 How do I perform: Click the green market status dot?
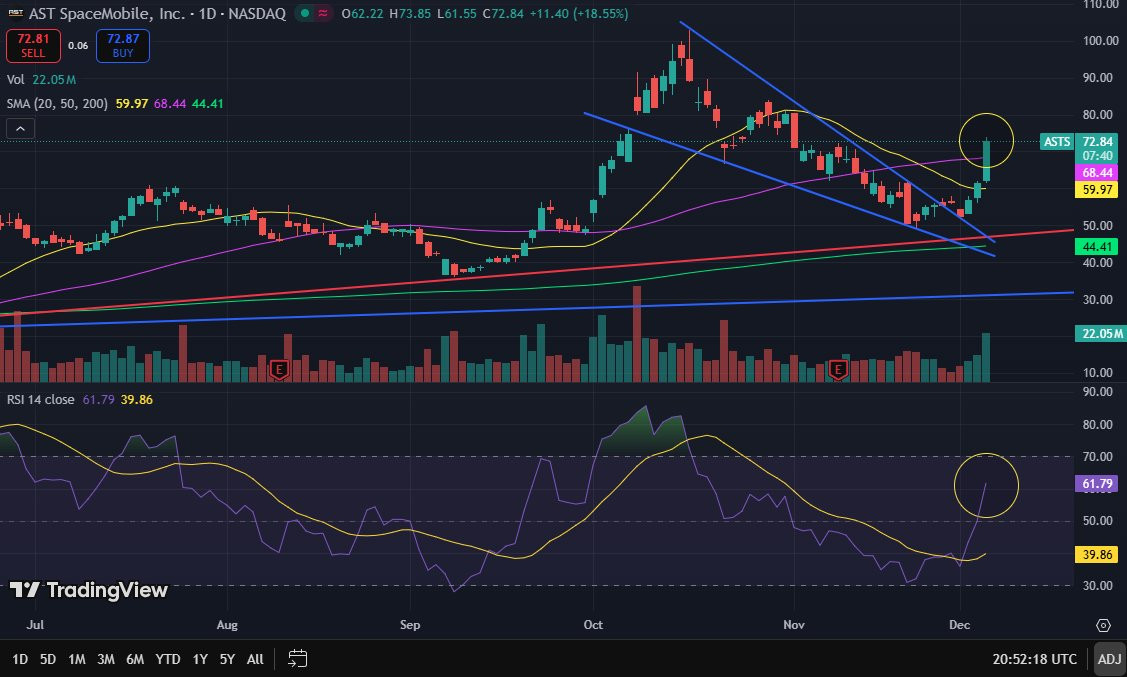point(305,14)
